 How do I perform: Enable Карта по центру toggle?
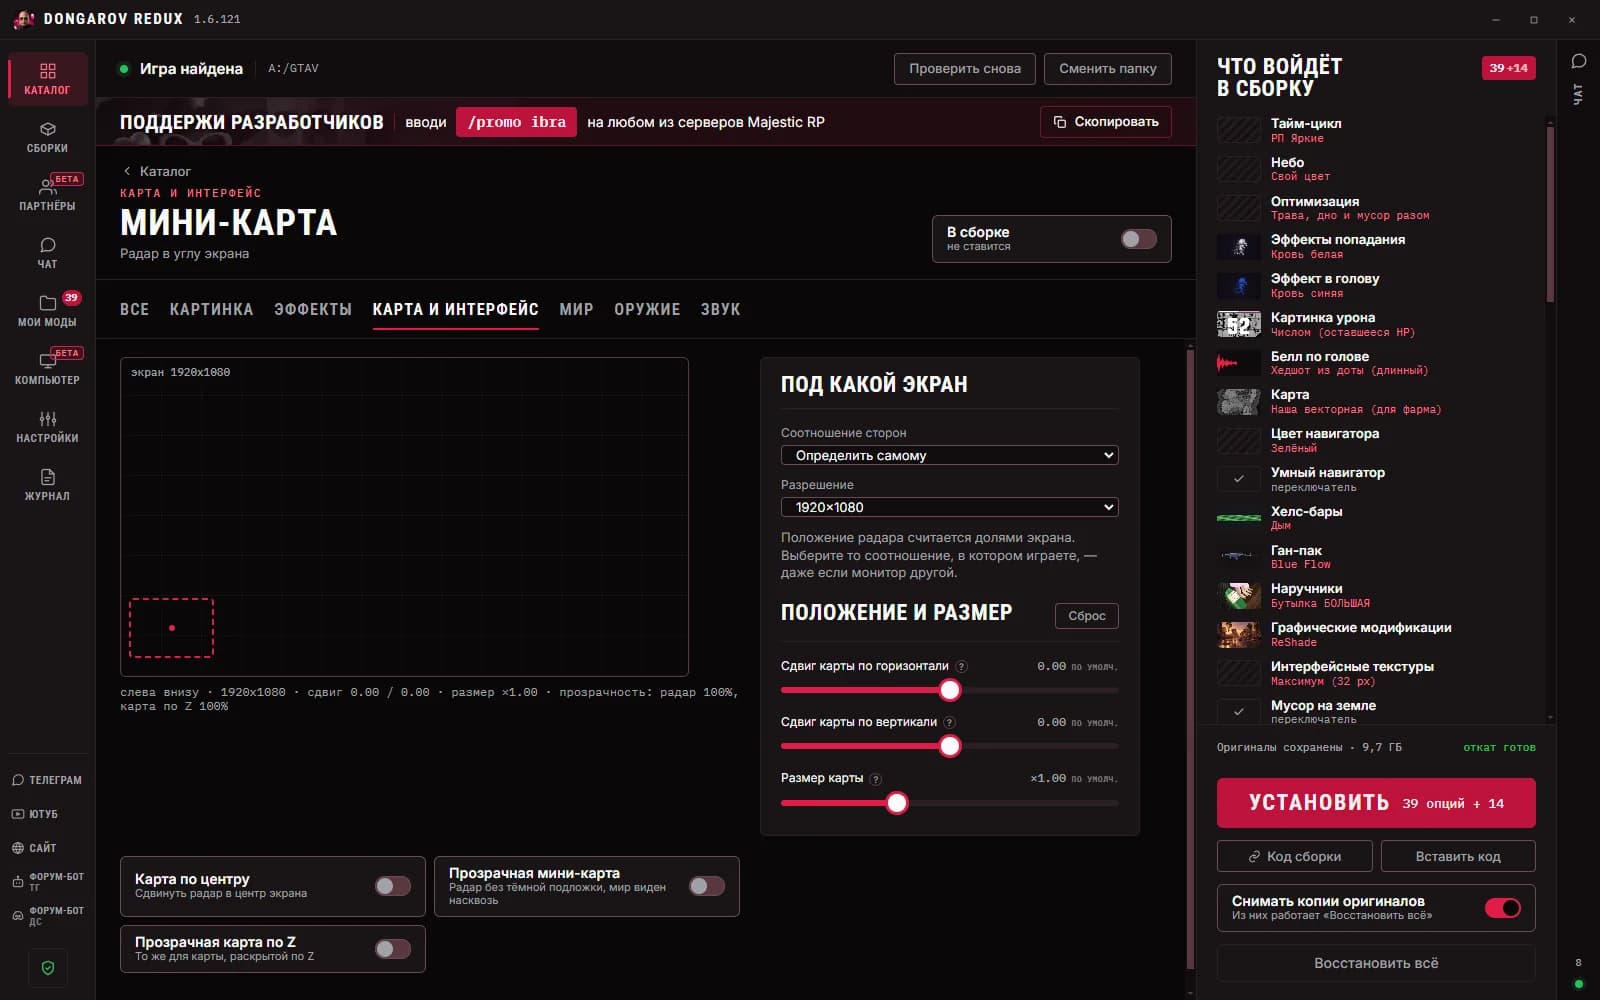392,886
